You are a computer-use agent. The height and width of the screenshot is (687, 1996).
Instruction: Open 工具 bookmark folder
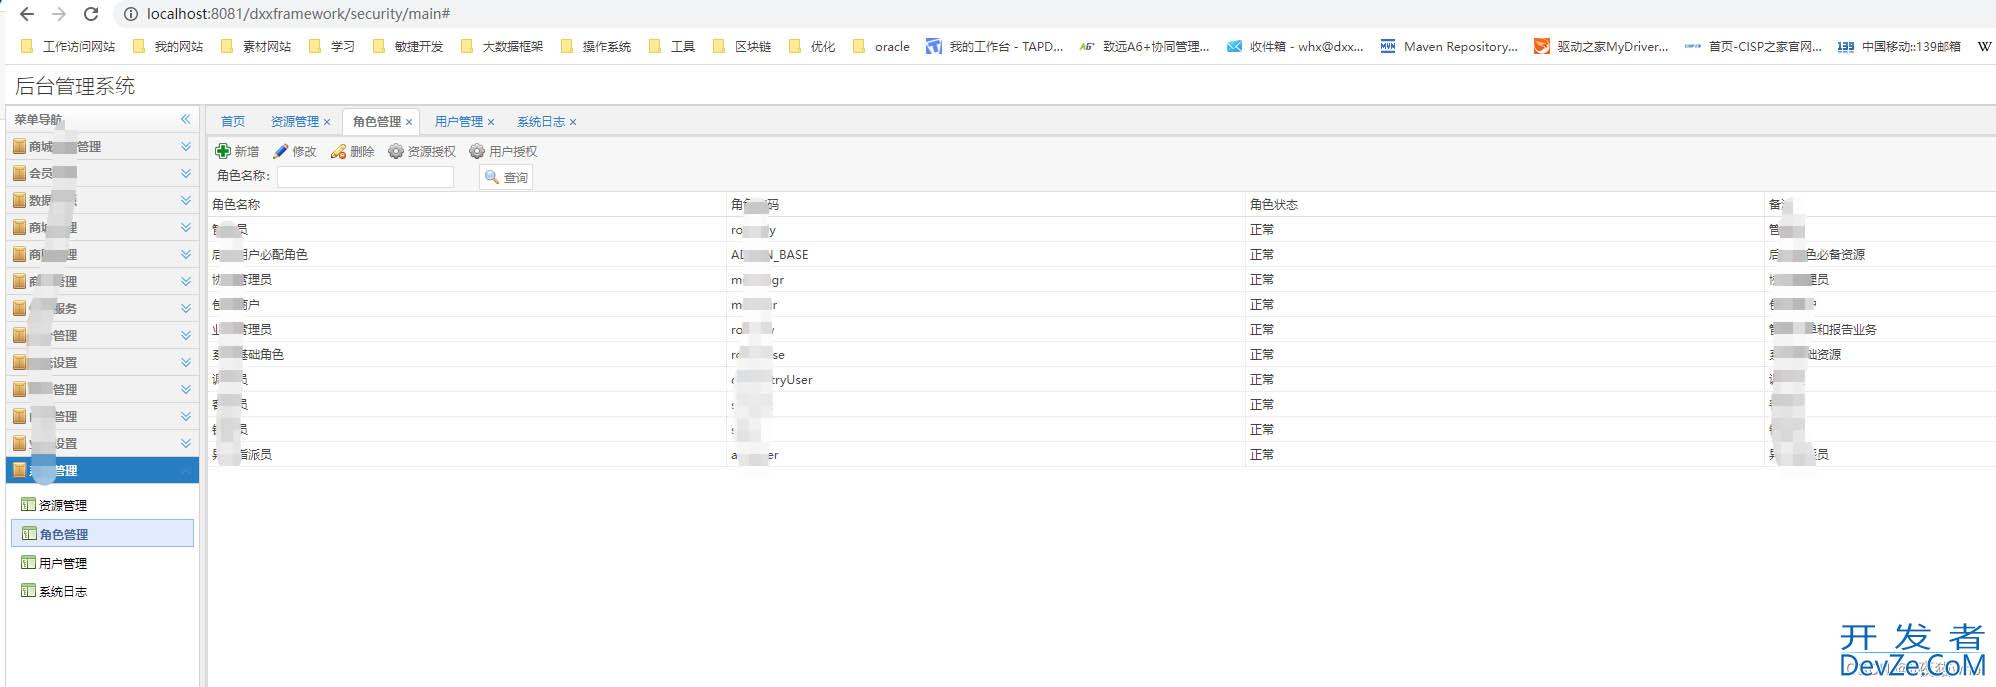[x=672, y=46]
